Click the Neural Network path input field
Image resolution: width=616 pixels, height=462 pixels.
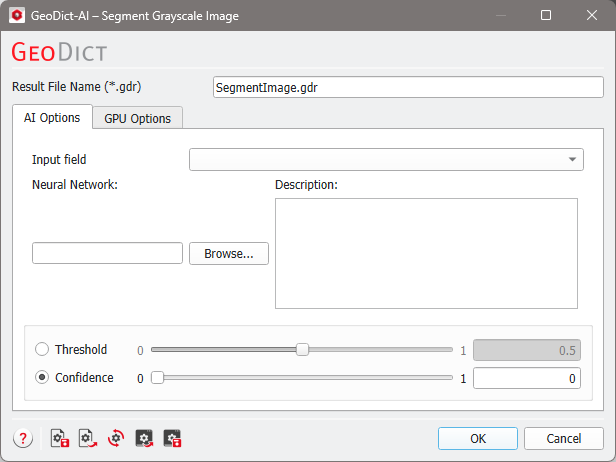coord(107,253)
